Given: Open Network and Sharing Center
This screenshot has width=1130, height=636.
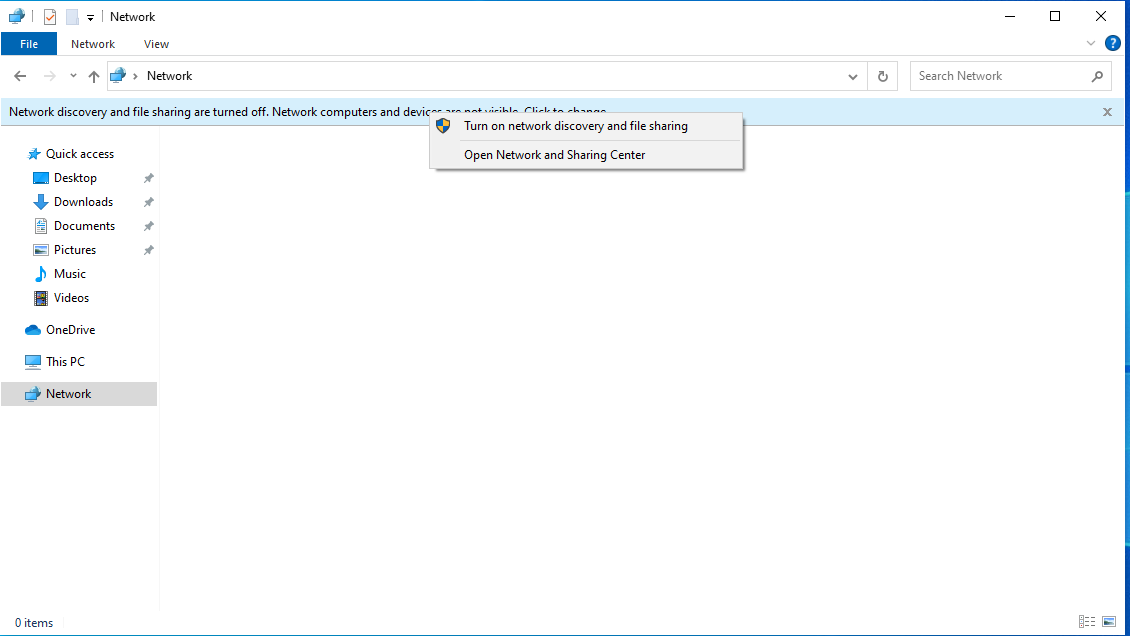Looking at the screenshot, I should pyautogui.click(x=554, y=154).
